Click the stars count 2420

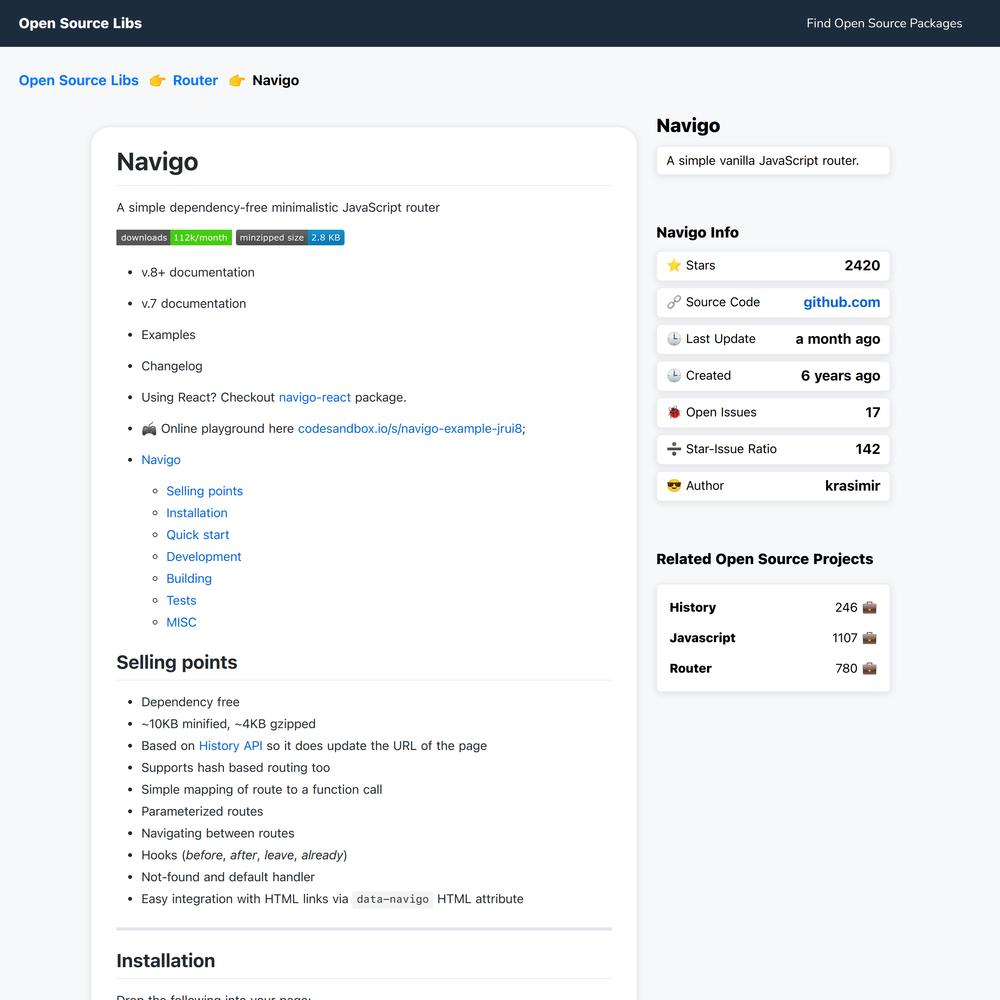tap(862, 265)
